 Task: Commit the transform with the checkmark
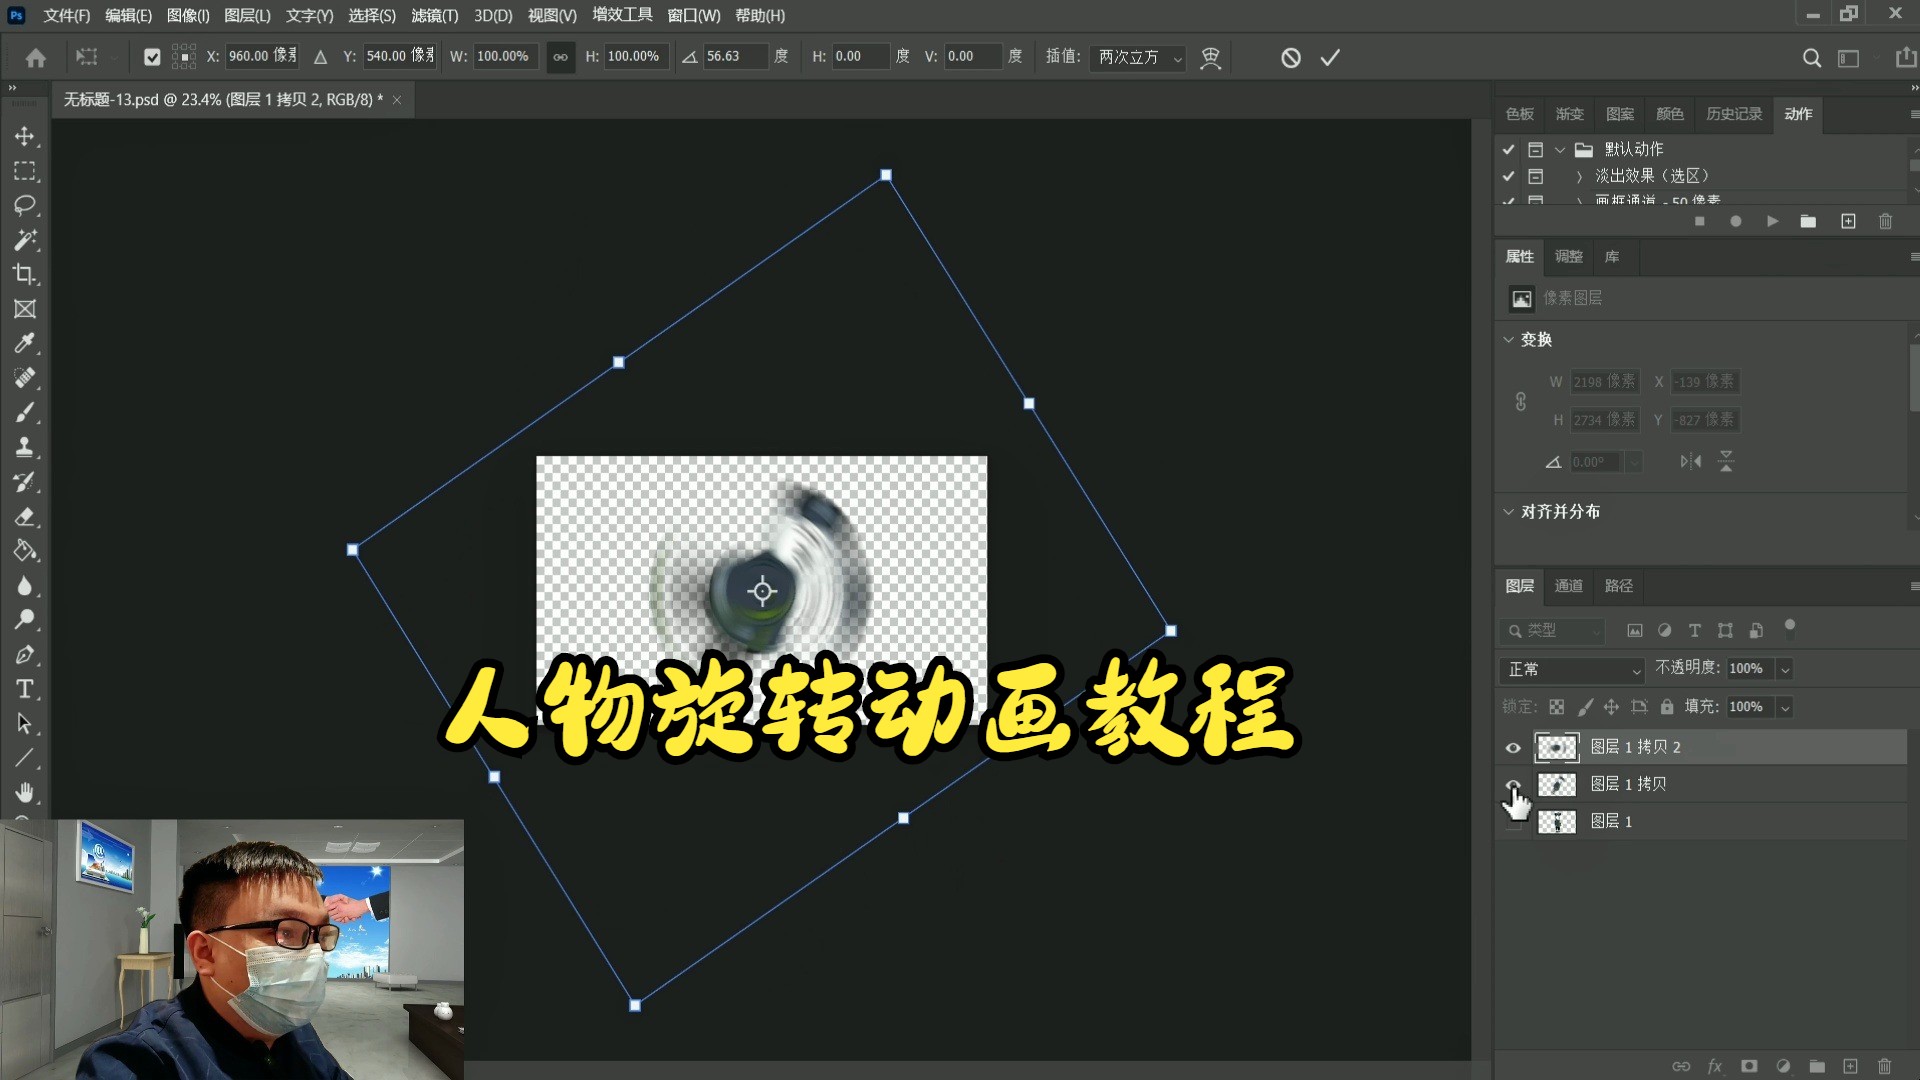coord(1330,58)
